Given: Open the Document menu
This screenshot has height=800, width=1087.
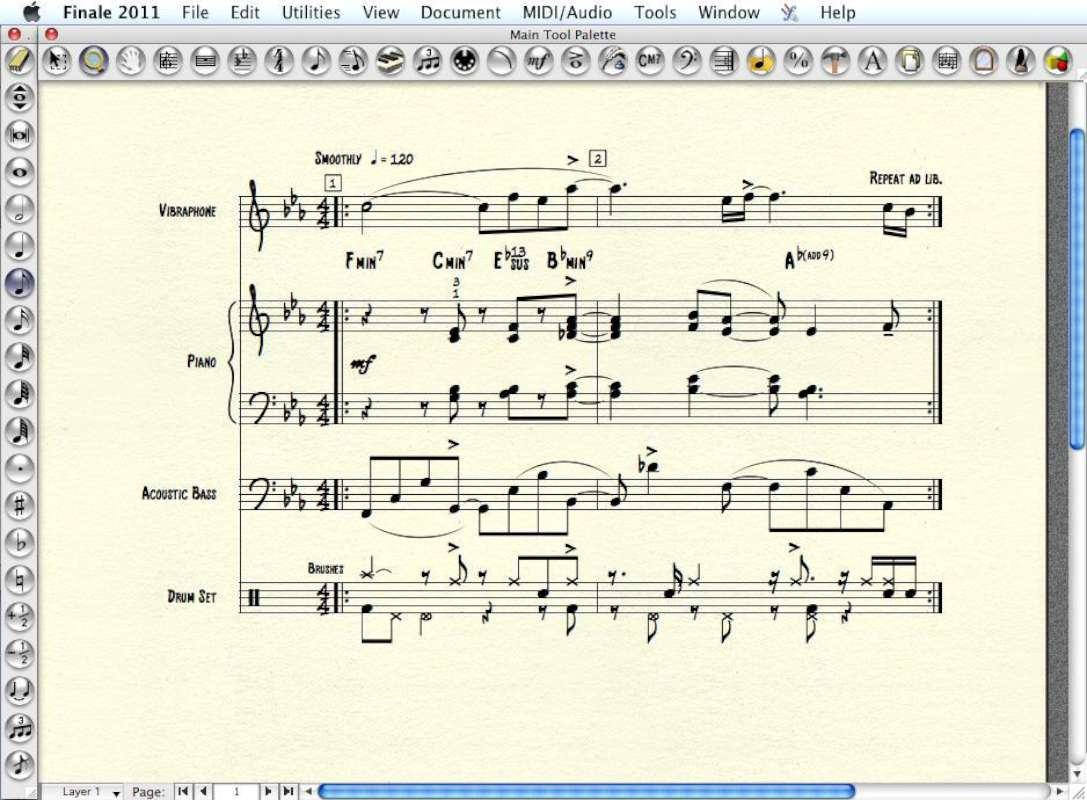Looking at the screenshot, I should tap(460, 12).
